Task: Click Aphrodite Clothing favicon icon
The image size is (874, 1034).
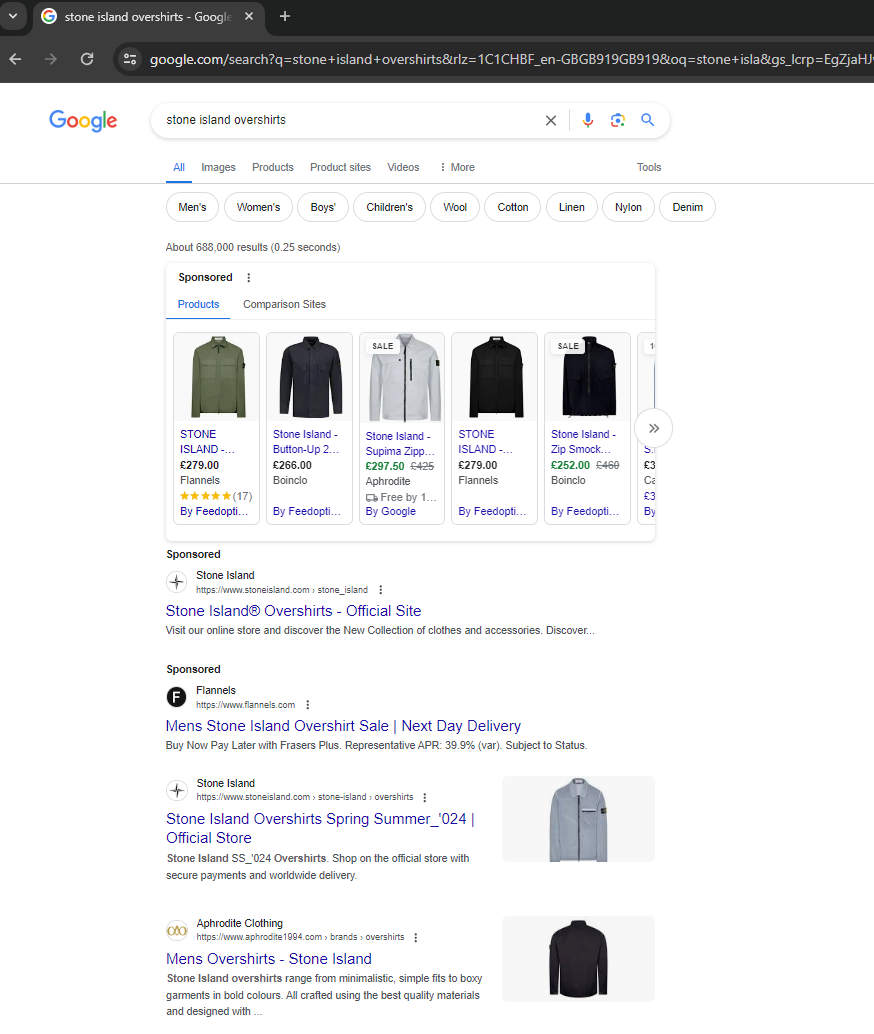Action: [177, 930]
